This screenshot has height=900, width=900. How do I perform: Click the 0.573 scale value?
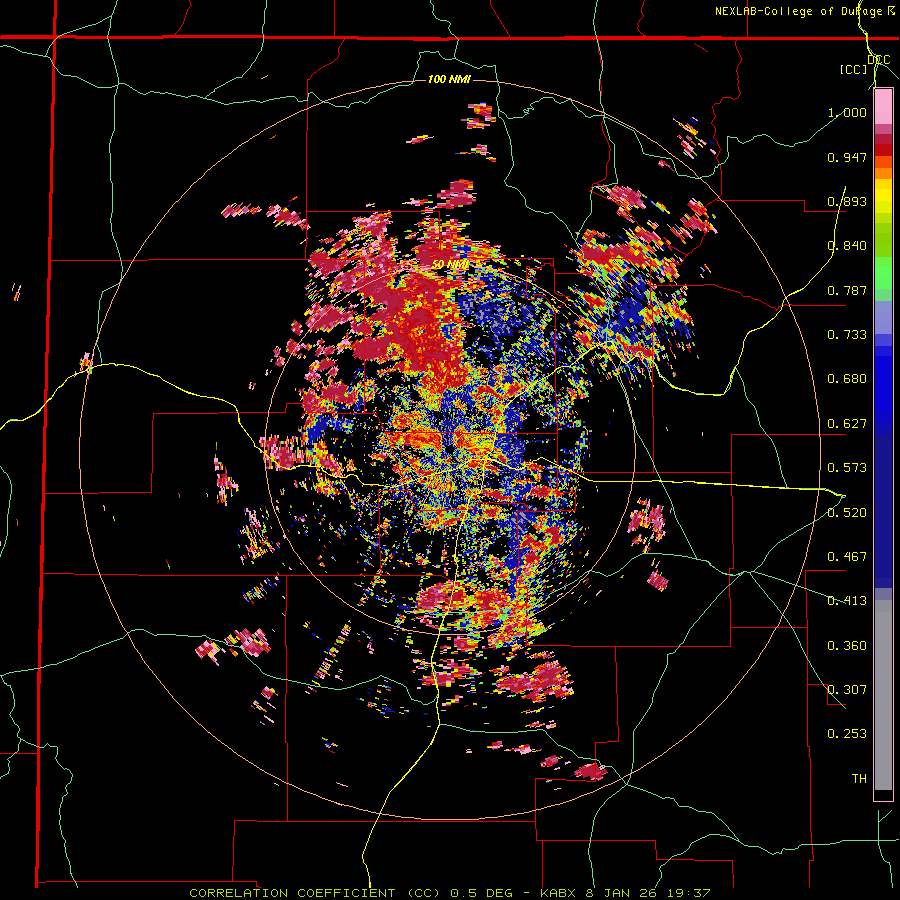847,468
